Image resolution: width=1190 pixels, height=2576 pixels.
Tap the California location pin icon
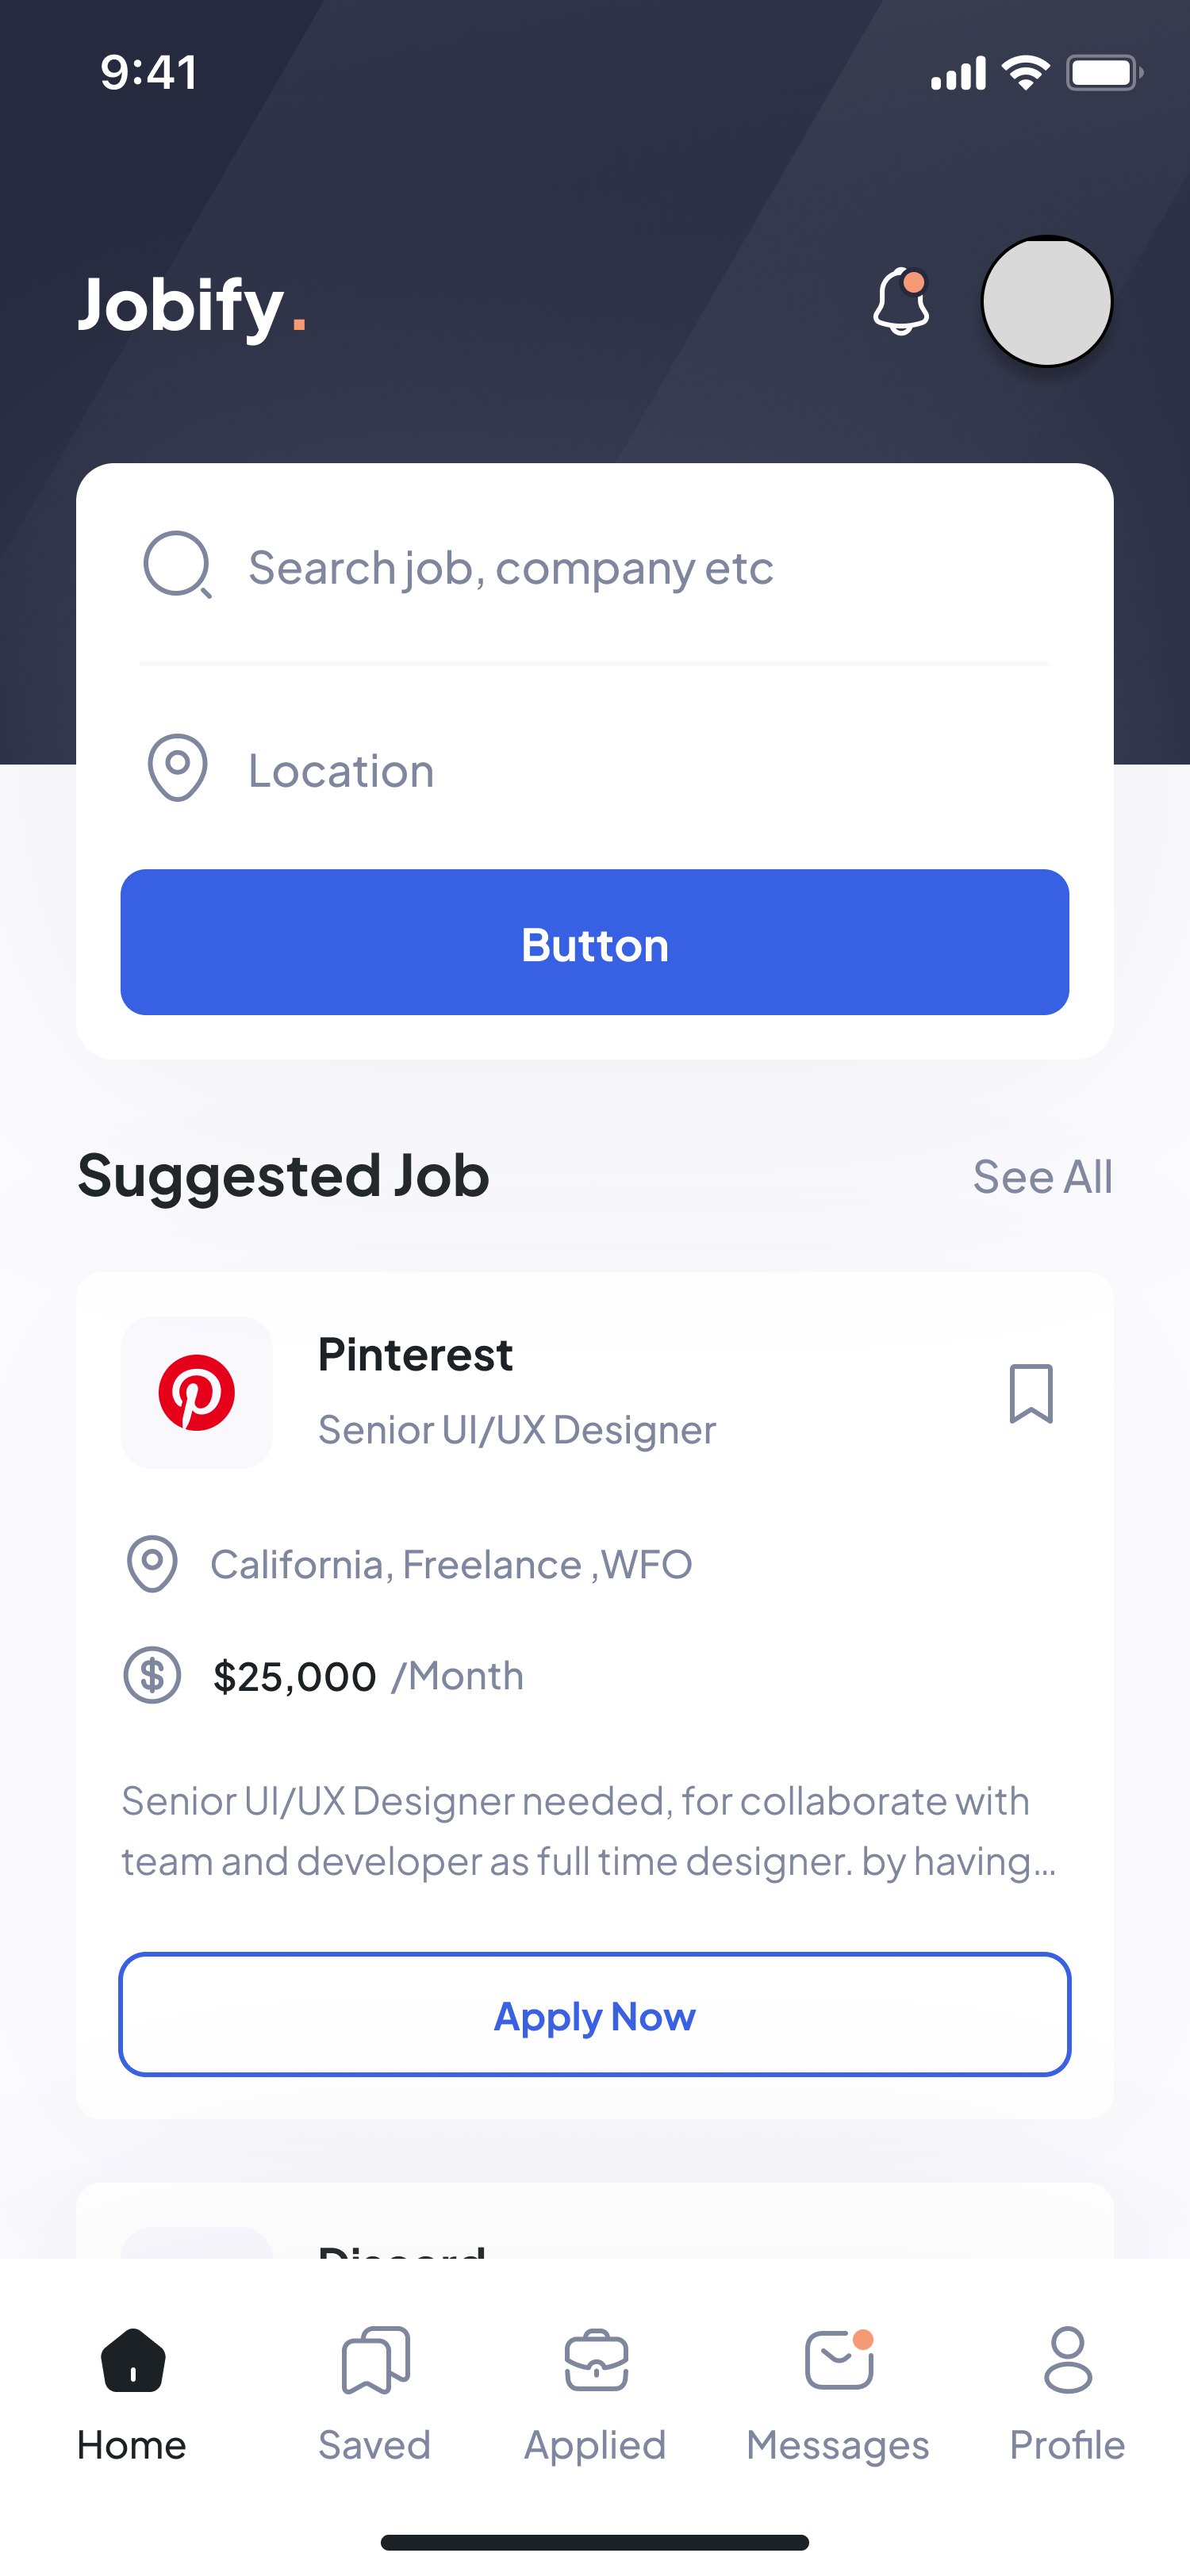click(152, 1563)
